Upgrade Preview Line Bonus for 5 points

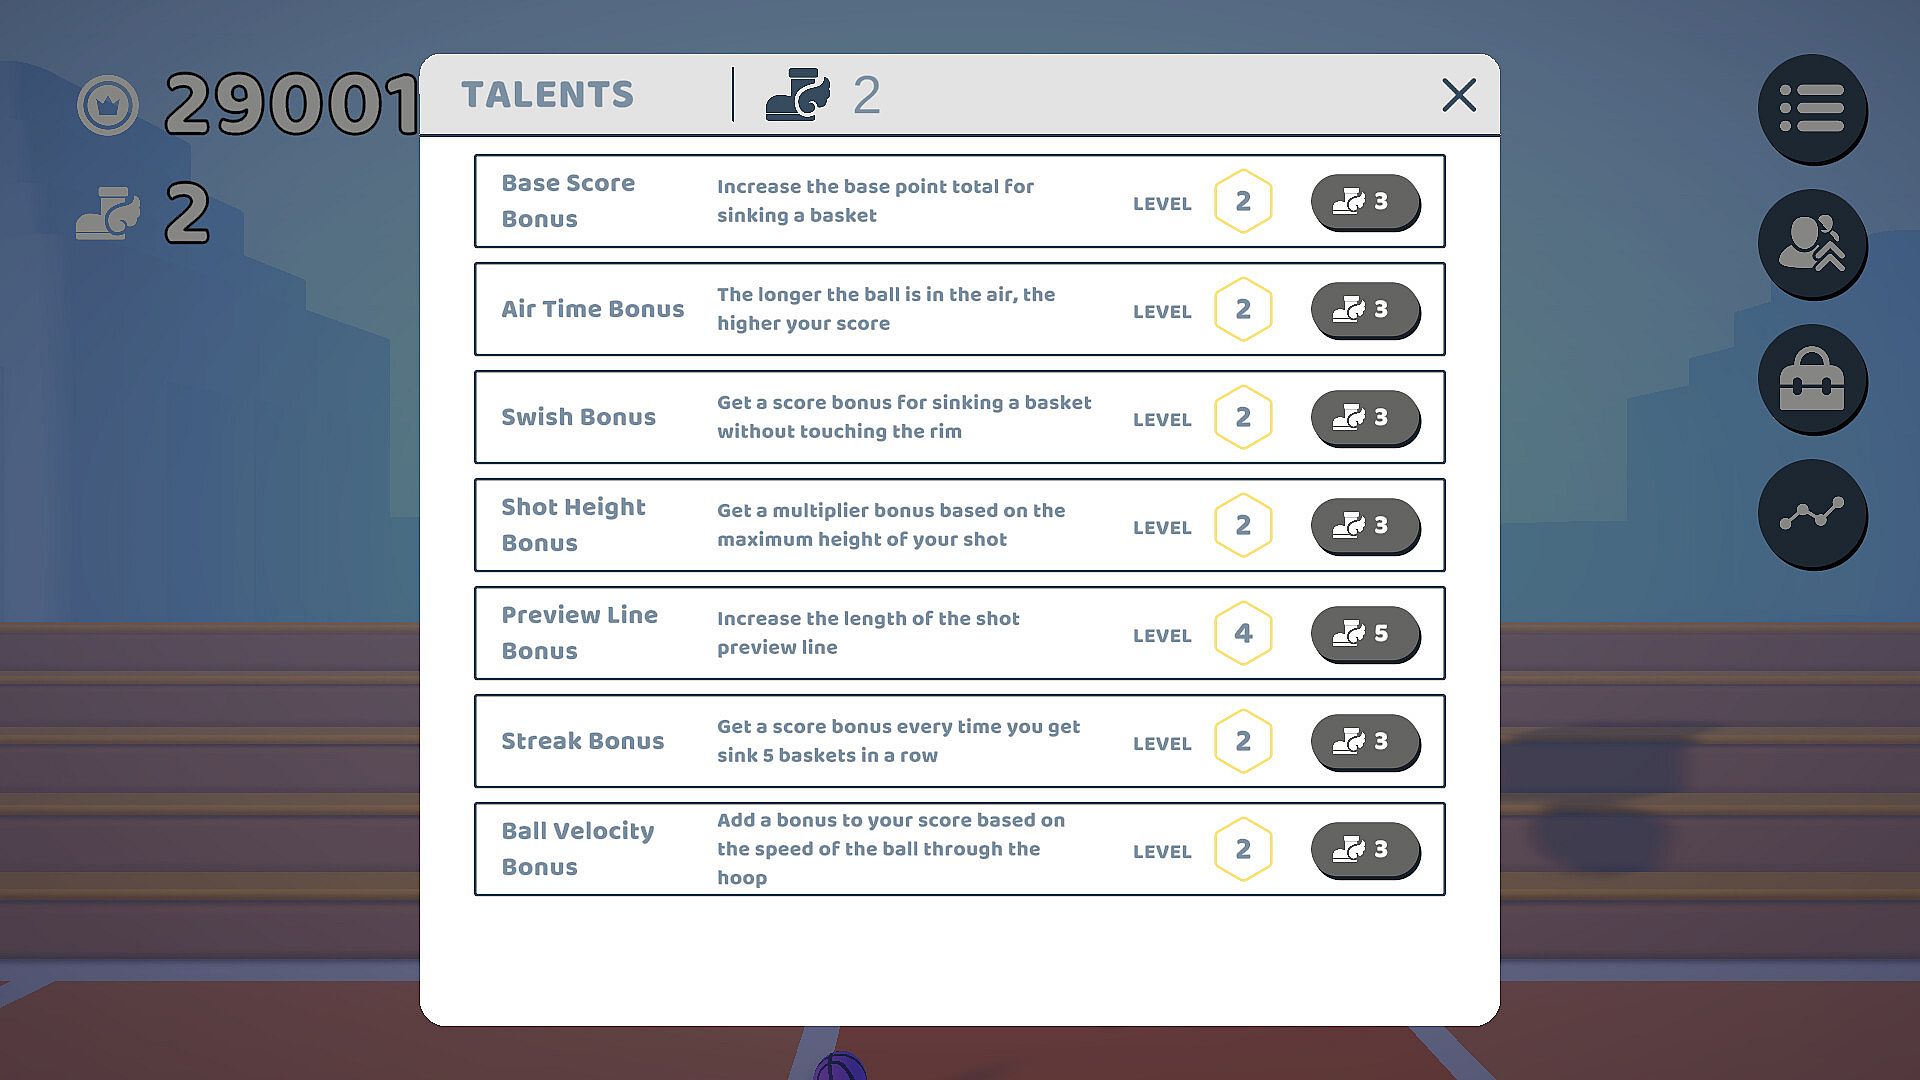pyautogui.click(x=1365, y=633)
